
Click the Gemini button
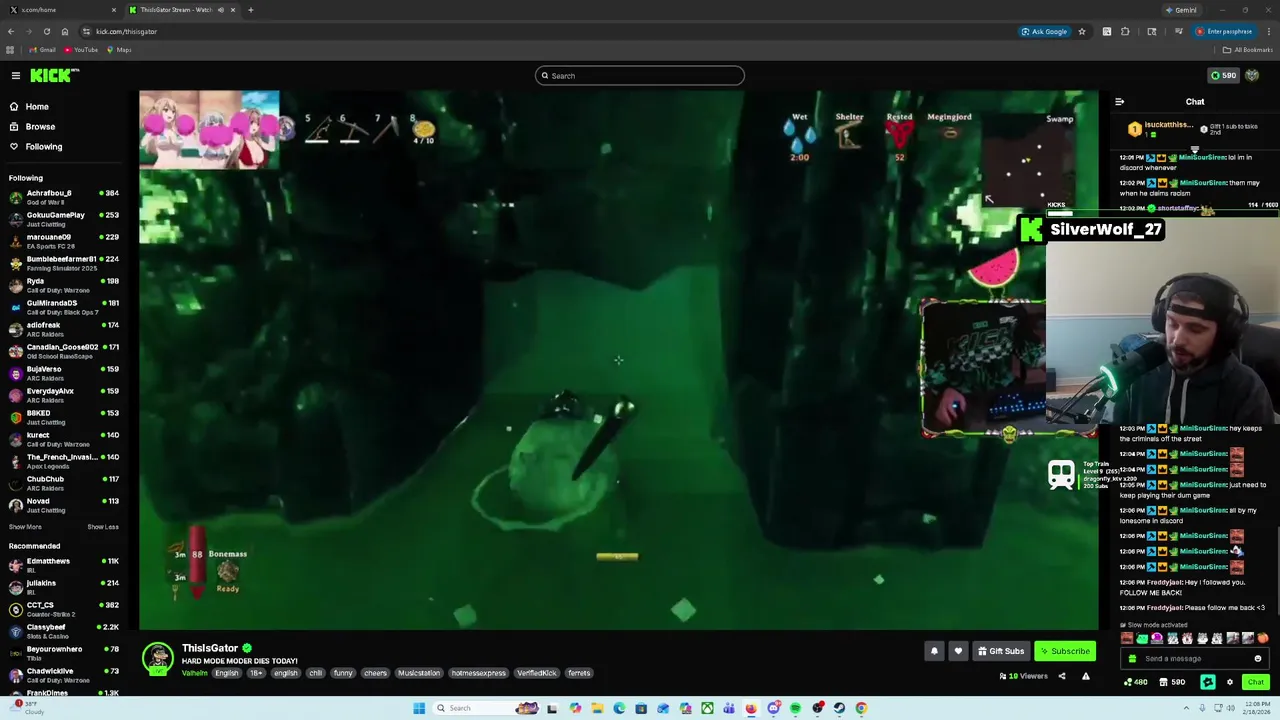tap(1181, 10)
